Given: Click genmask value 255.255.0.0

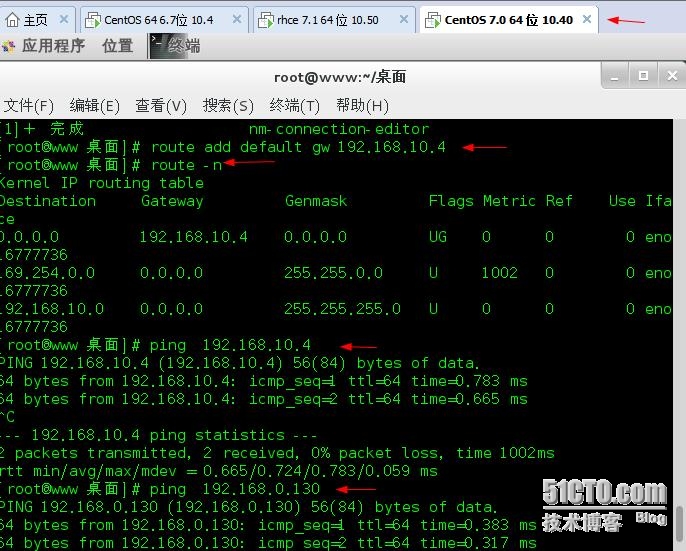Looking at the screenshot, I should [x=333, y=273].
